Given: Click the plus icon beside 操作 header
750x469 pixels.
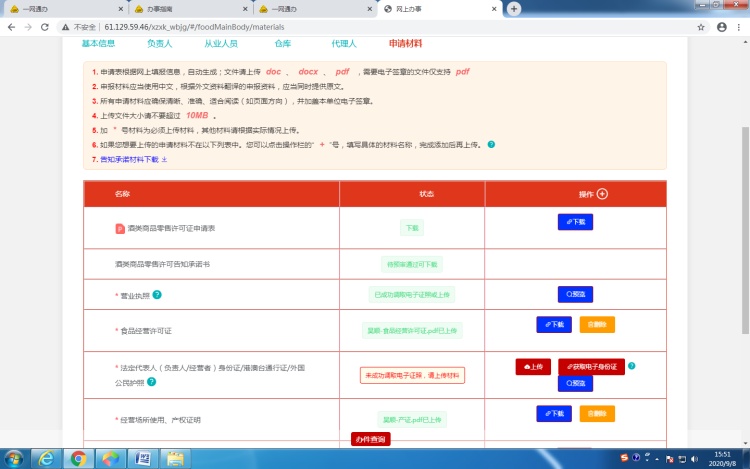Looking at the screenshot, I should point(602,194).
